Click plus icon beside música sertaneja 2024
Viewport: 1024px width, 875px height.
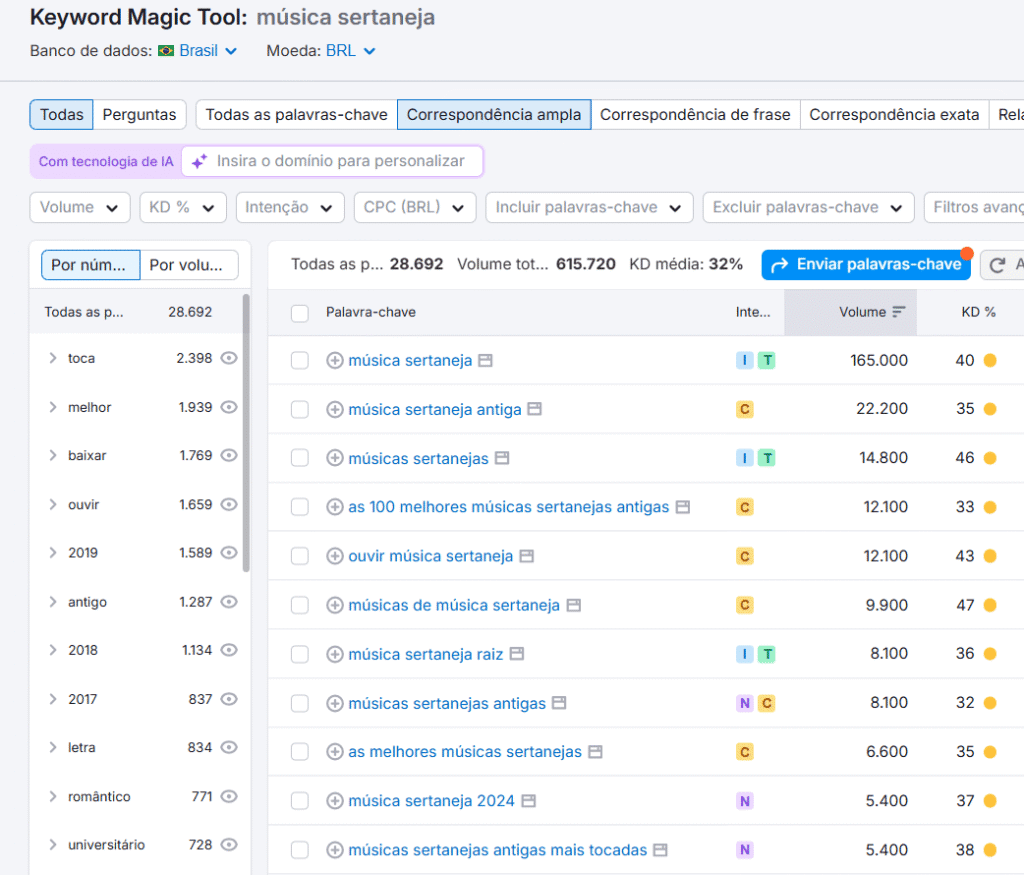[334, 801]
